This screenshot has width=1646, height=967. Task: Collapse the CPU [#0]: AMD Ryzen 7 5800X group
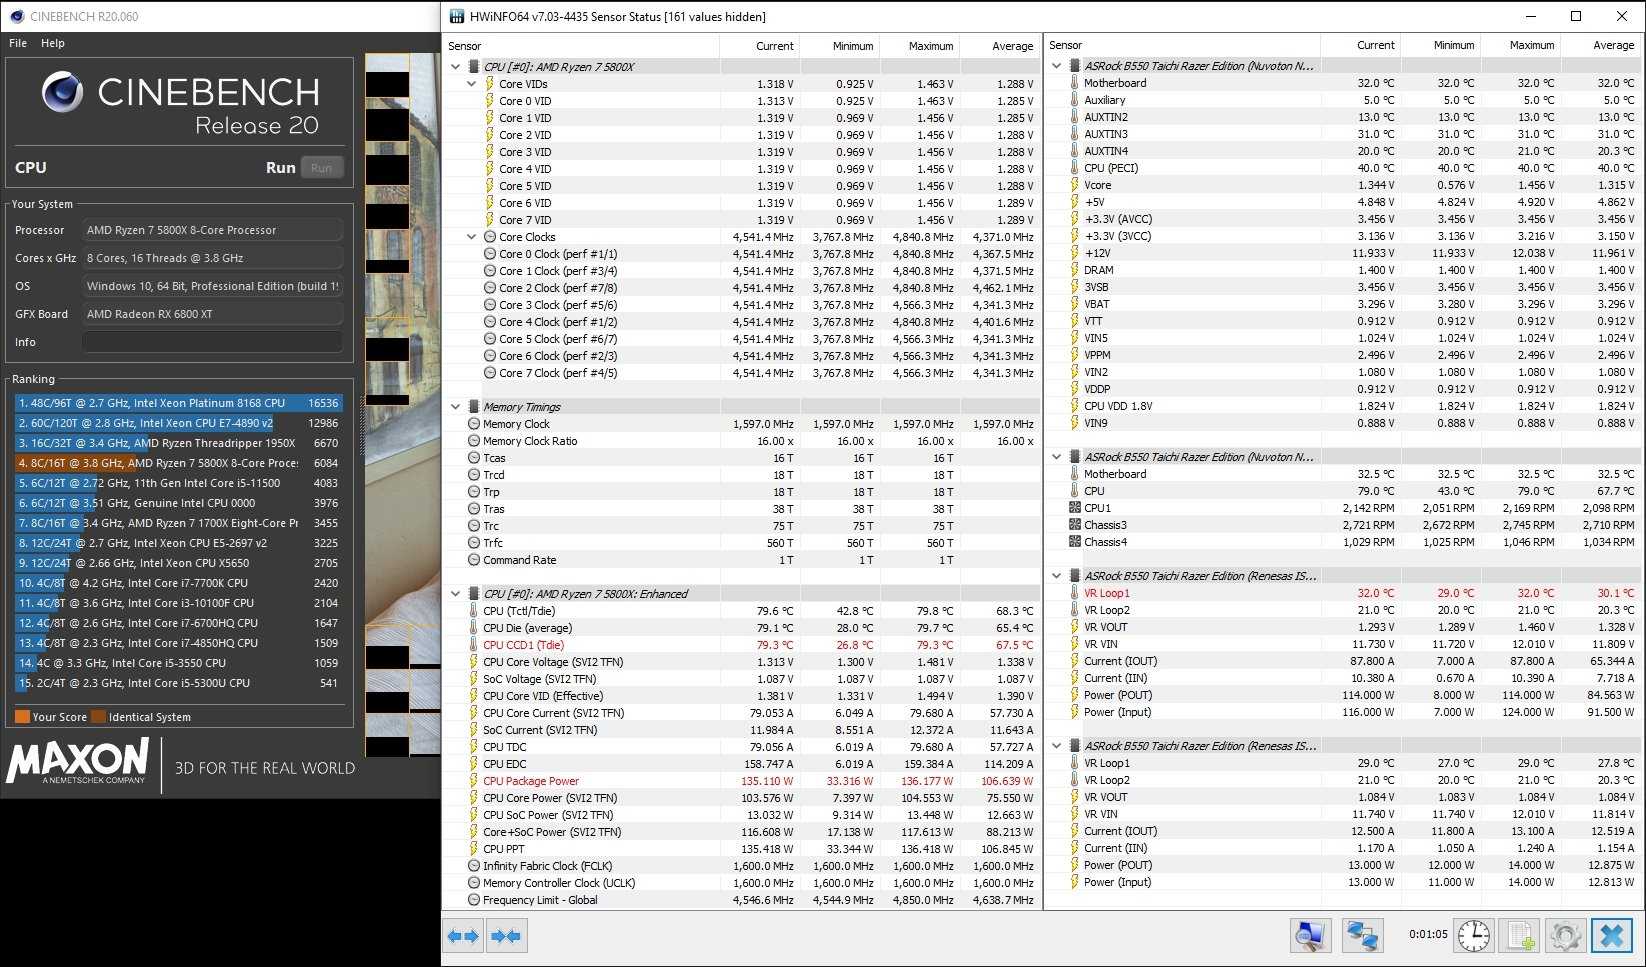(x=456, y=67)
